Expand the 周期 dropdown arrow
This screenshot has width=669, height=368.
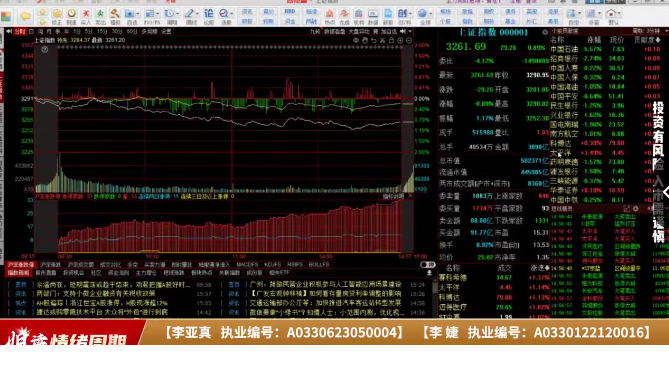tap(177, 14)
